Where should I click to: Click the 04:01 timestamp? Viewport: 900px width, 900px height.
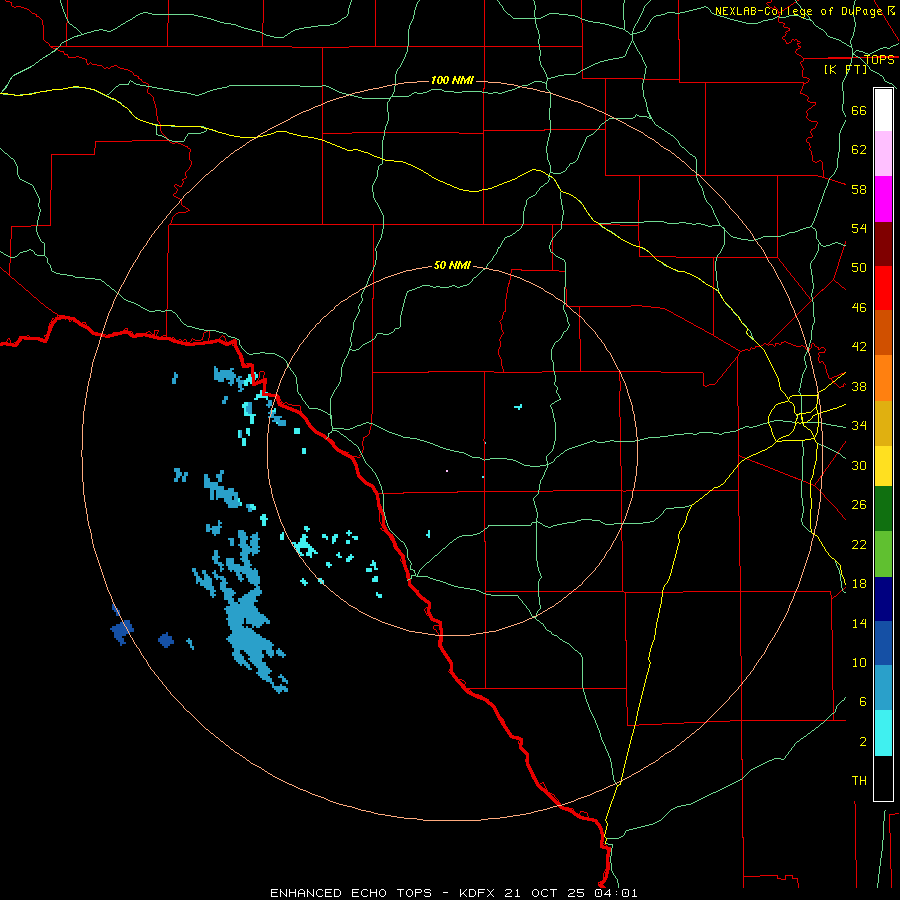click(614, 893)
